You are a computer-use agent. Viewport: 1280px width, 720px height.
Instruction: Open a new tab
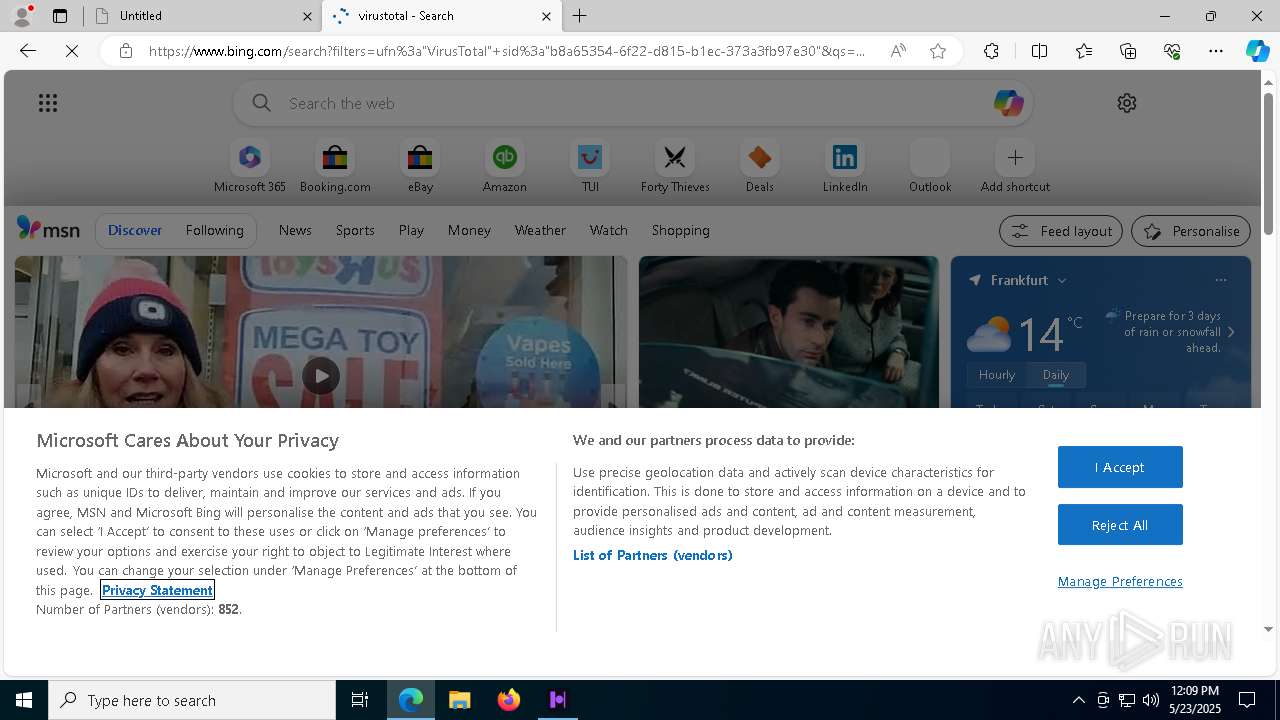pos(580,15)
